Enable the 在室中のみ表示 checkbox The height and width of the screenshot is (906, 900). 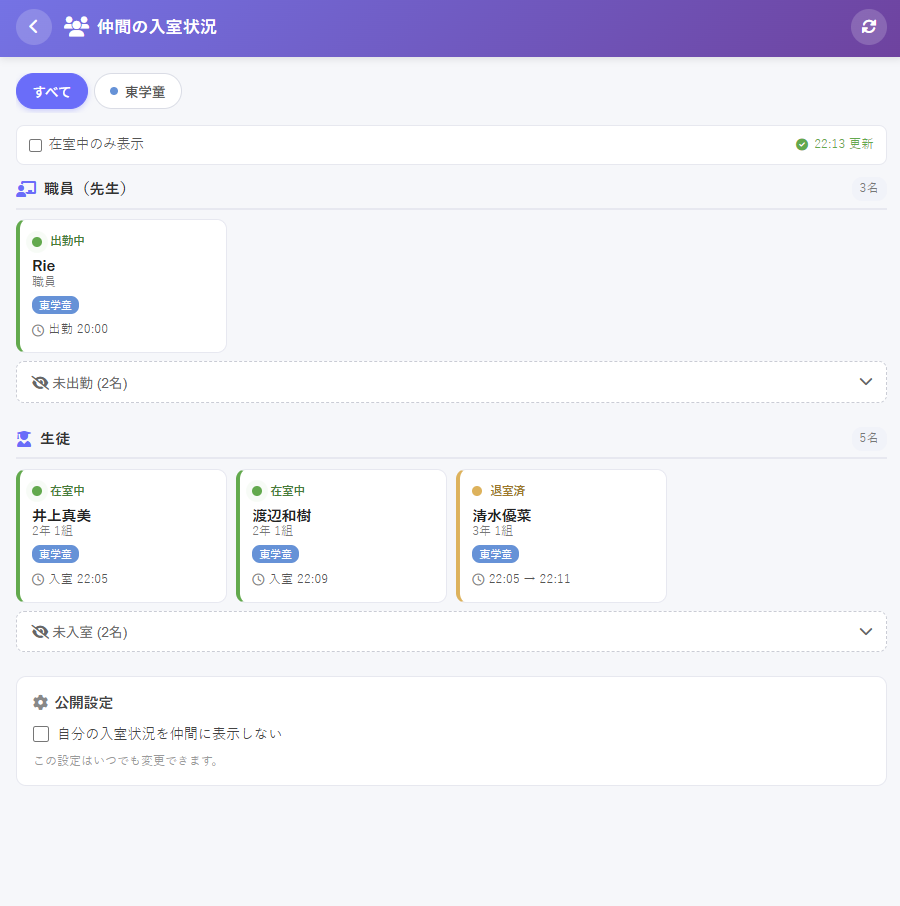point(36,145)
